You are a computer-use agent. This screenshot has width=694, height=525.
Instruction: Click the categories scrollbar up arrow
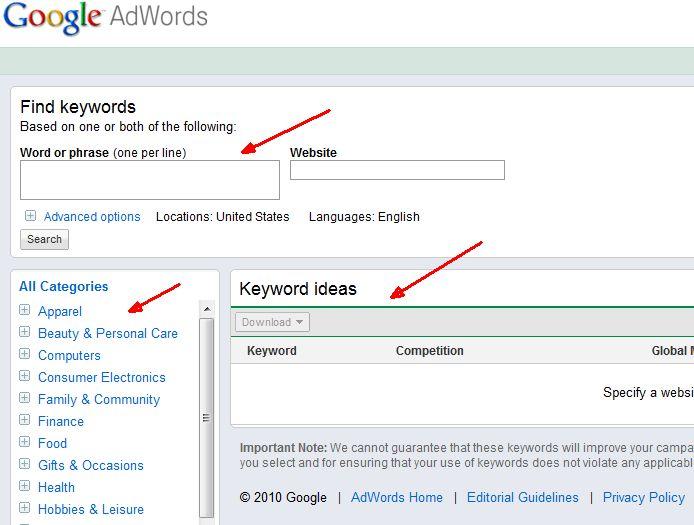point(207,309)
